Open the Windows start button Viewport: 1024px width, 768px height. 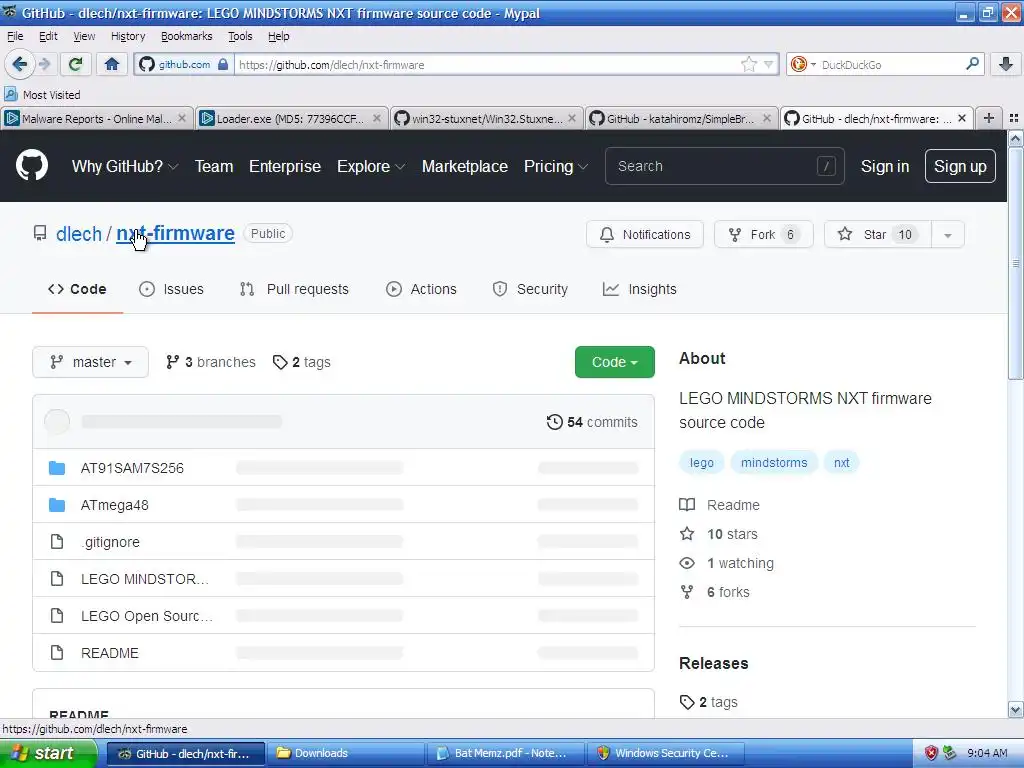point(48,753)
